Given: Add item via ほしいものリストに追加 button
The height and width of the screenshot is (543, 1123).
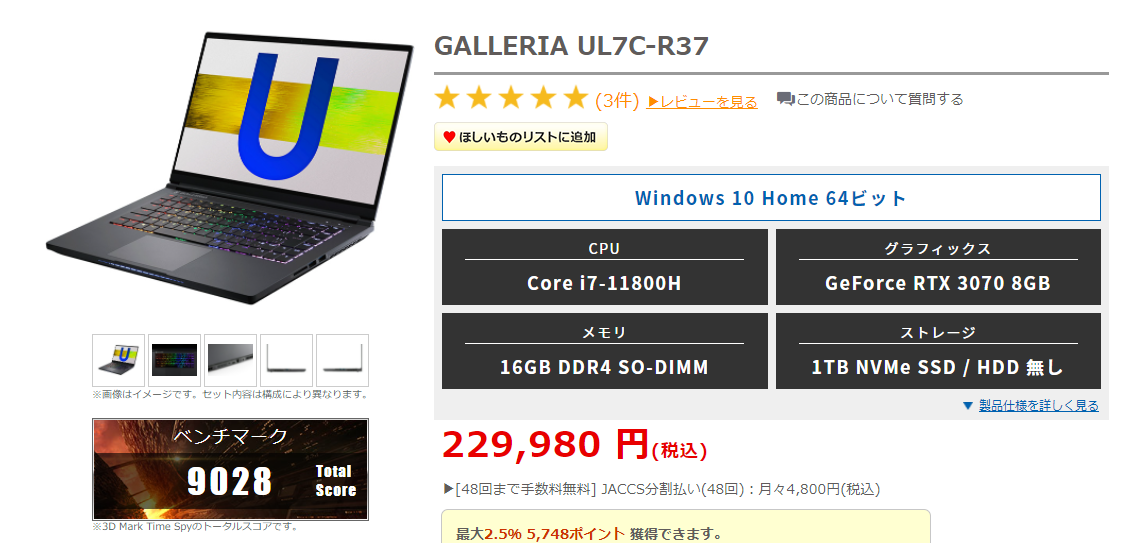Looking at the screenshot, I should pyautogui.click(x=521, y=137).
